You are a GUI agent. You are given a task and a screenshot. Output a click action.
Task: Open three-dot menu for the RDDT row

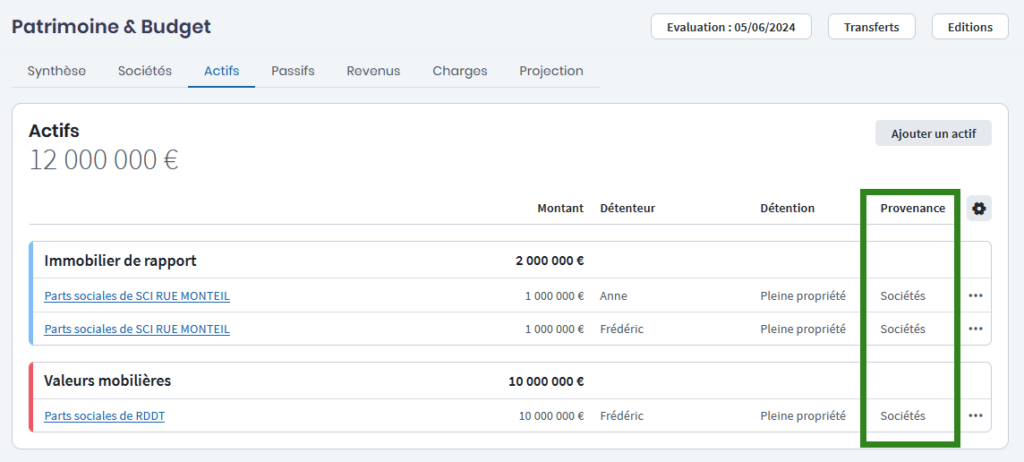[x=975, y=416]
